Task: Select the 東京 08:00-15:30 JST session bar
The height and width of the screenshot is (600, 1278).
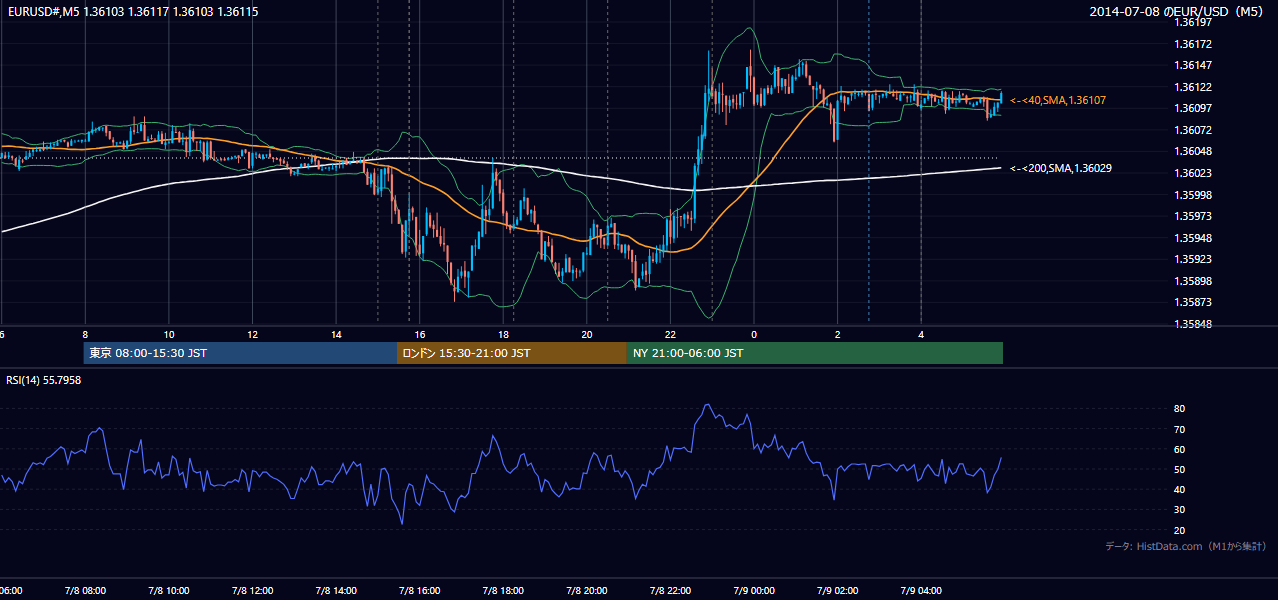Action: pyautogui.click(x=240, y=353)
